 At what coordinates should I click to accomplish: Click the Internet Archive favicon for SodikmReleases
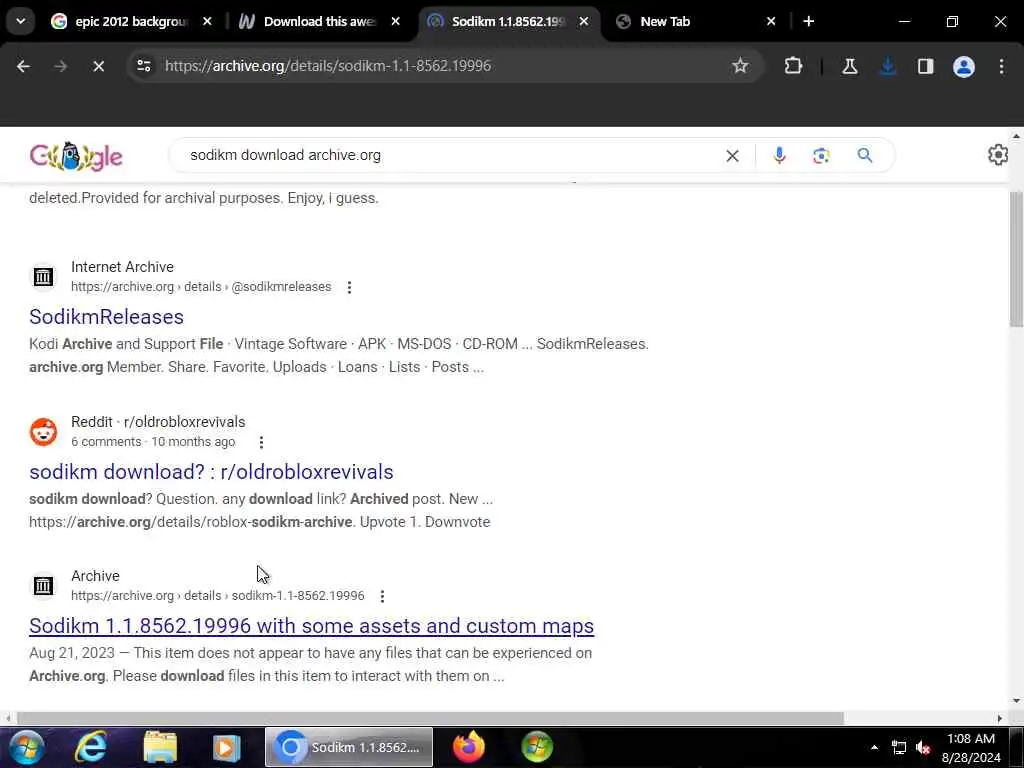tap(43, 277)
